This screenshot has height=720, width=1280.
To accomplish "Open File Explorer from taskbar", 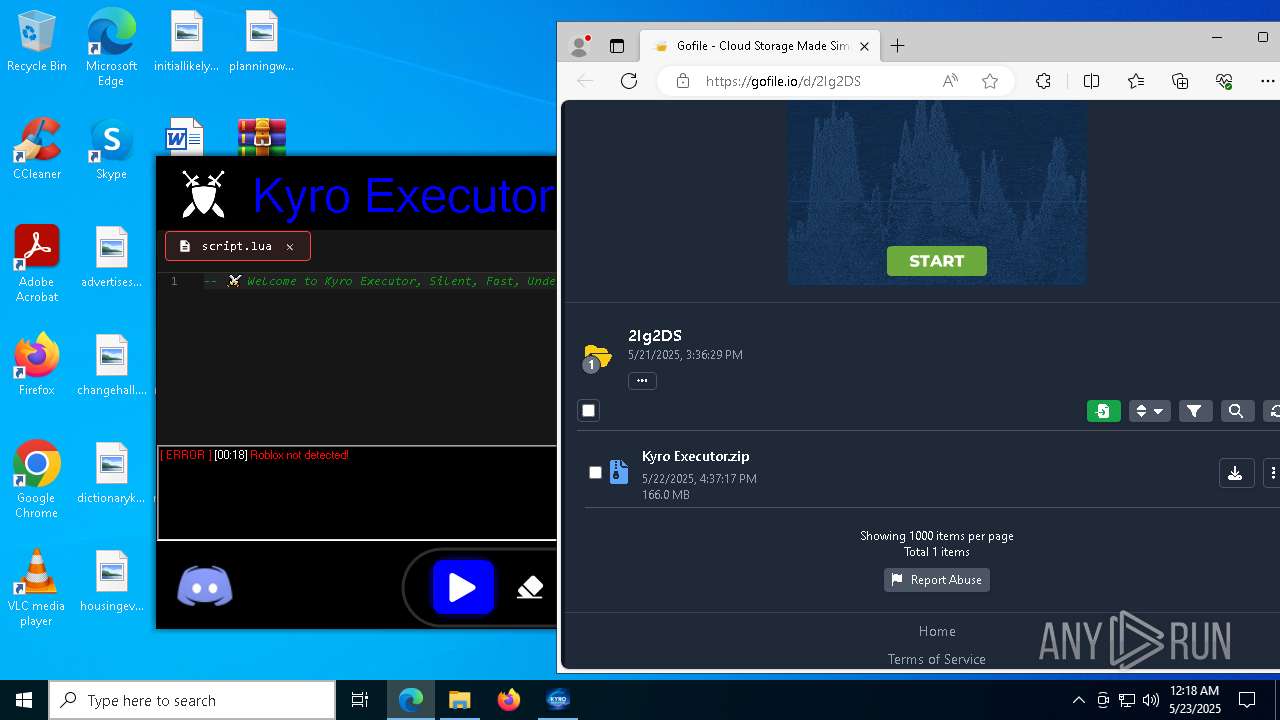I will point(459,700).
